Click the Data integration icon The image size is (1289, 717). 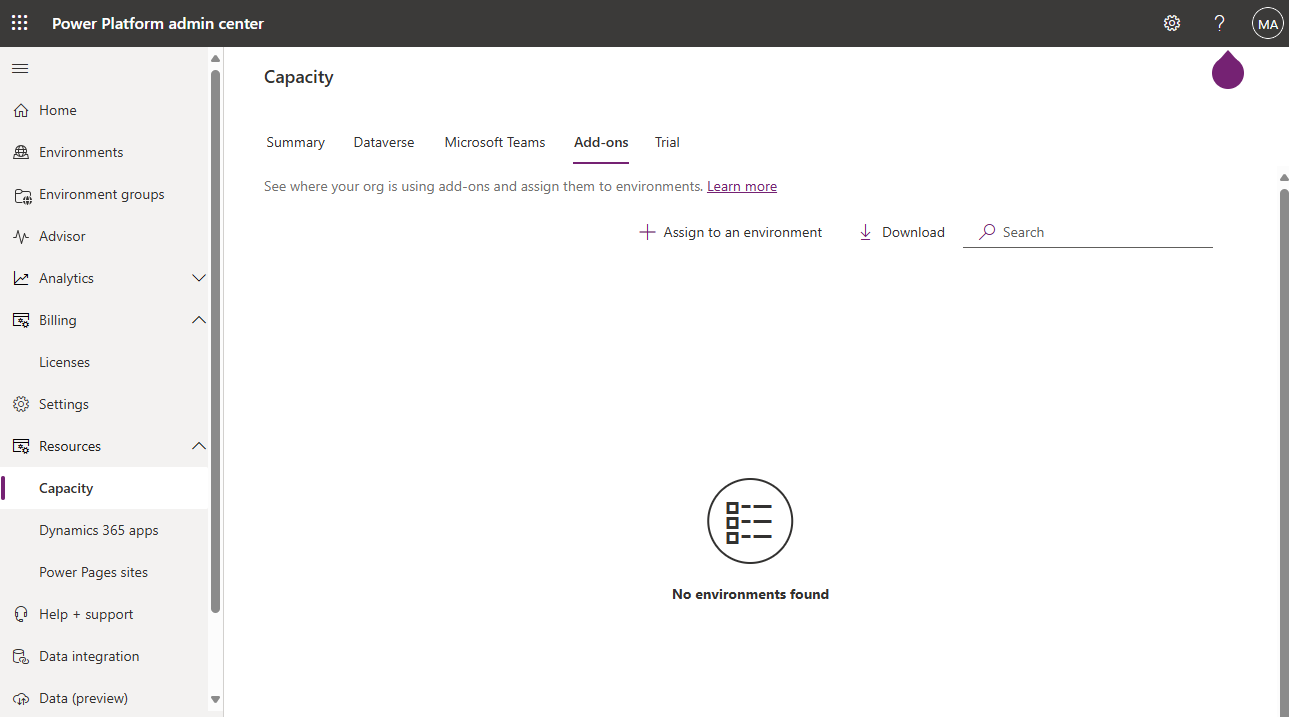click(21, 656)
